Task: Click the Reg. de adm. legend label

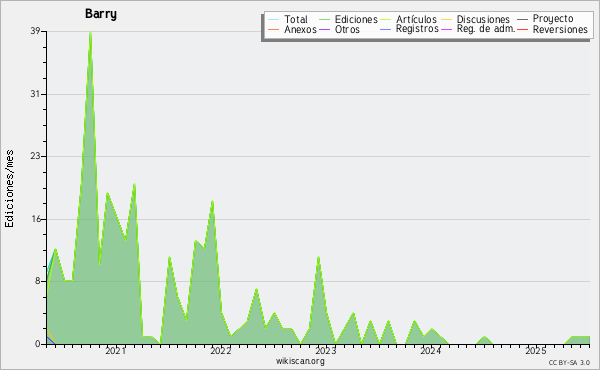Action: coord(486,29)
